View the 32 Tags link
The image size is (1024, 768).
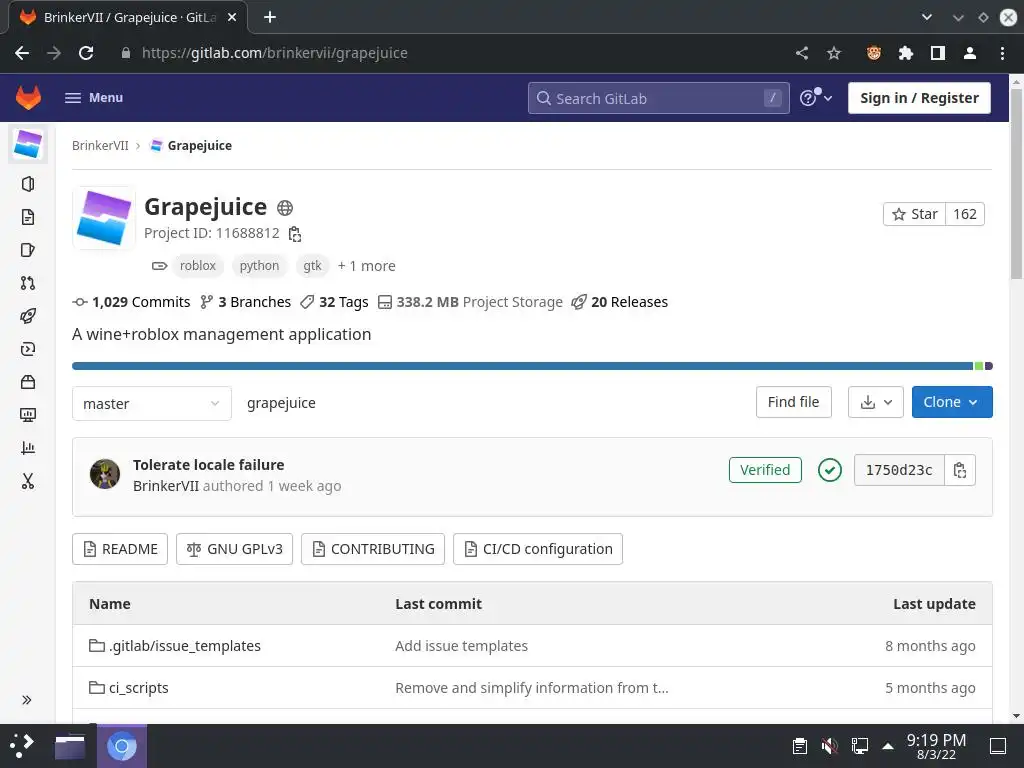[334, 302]
